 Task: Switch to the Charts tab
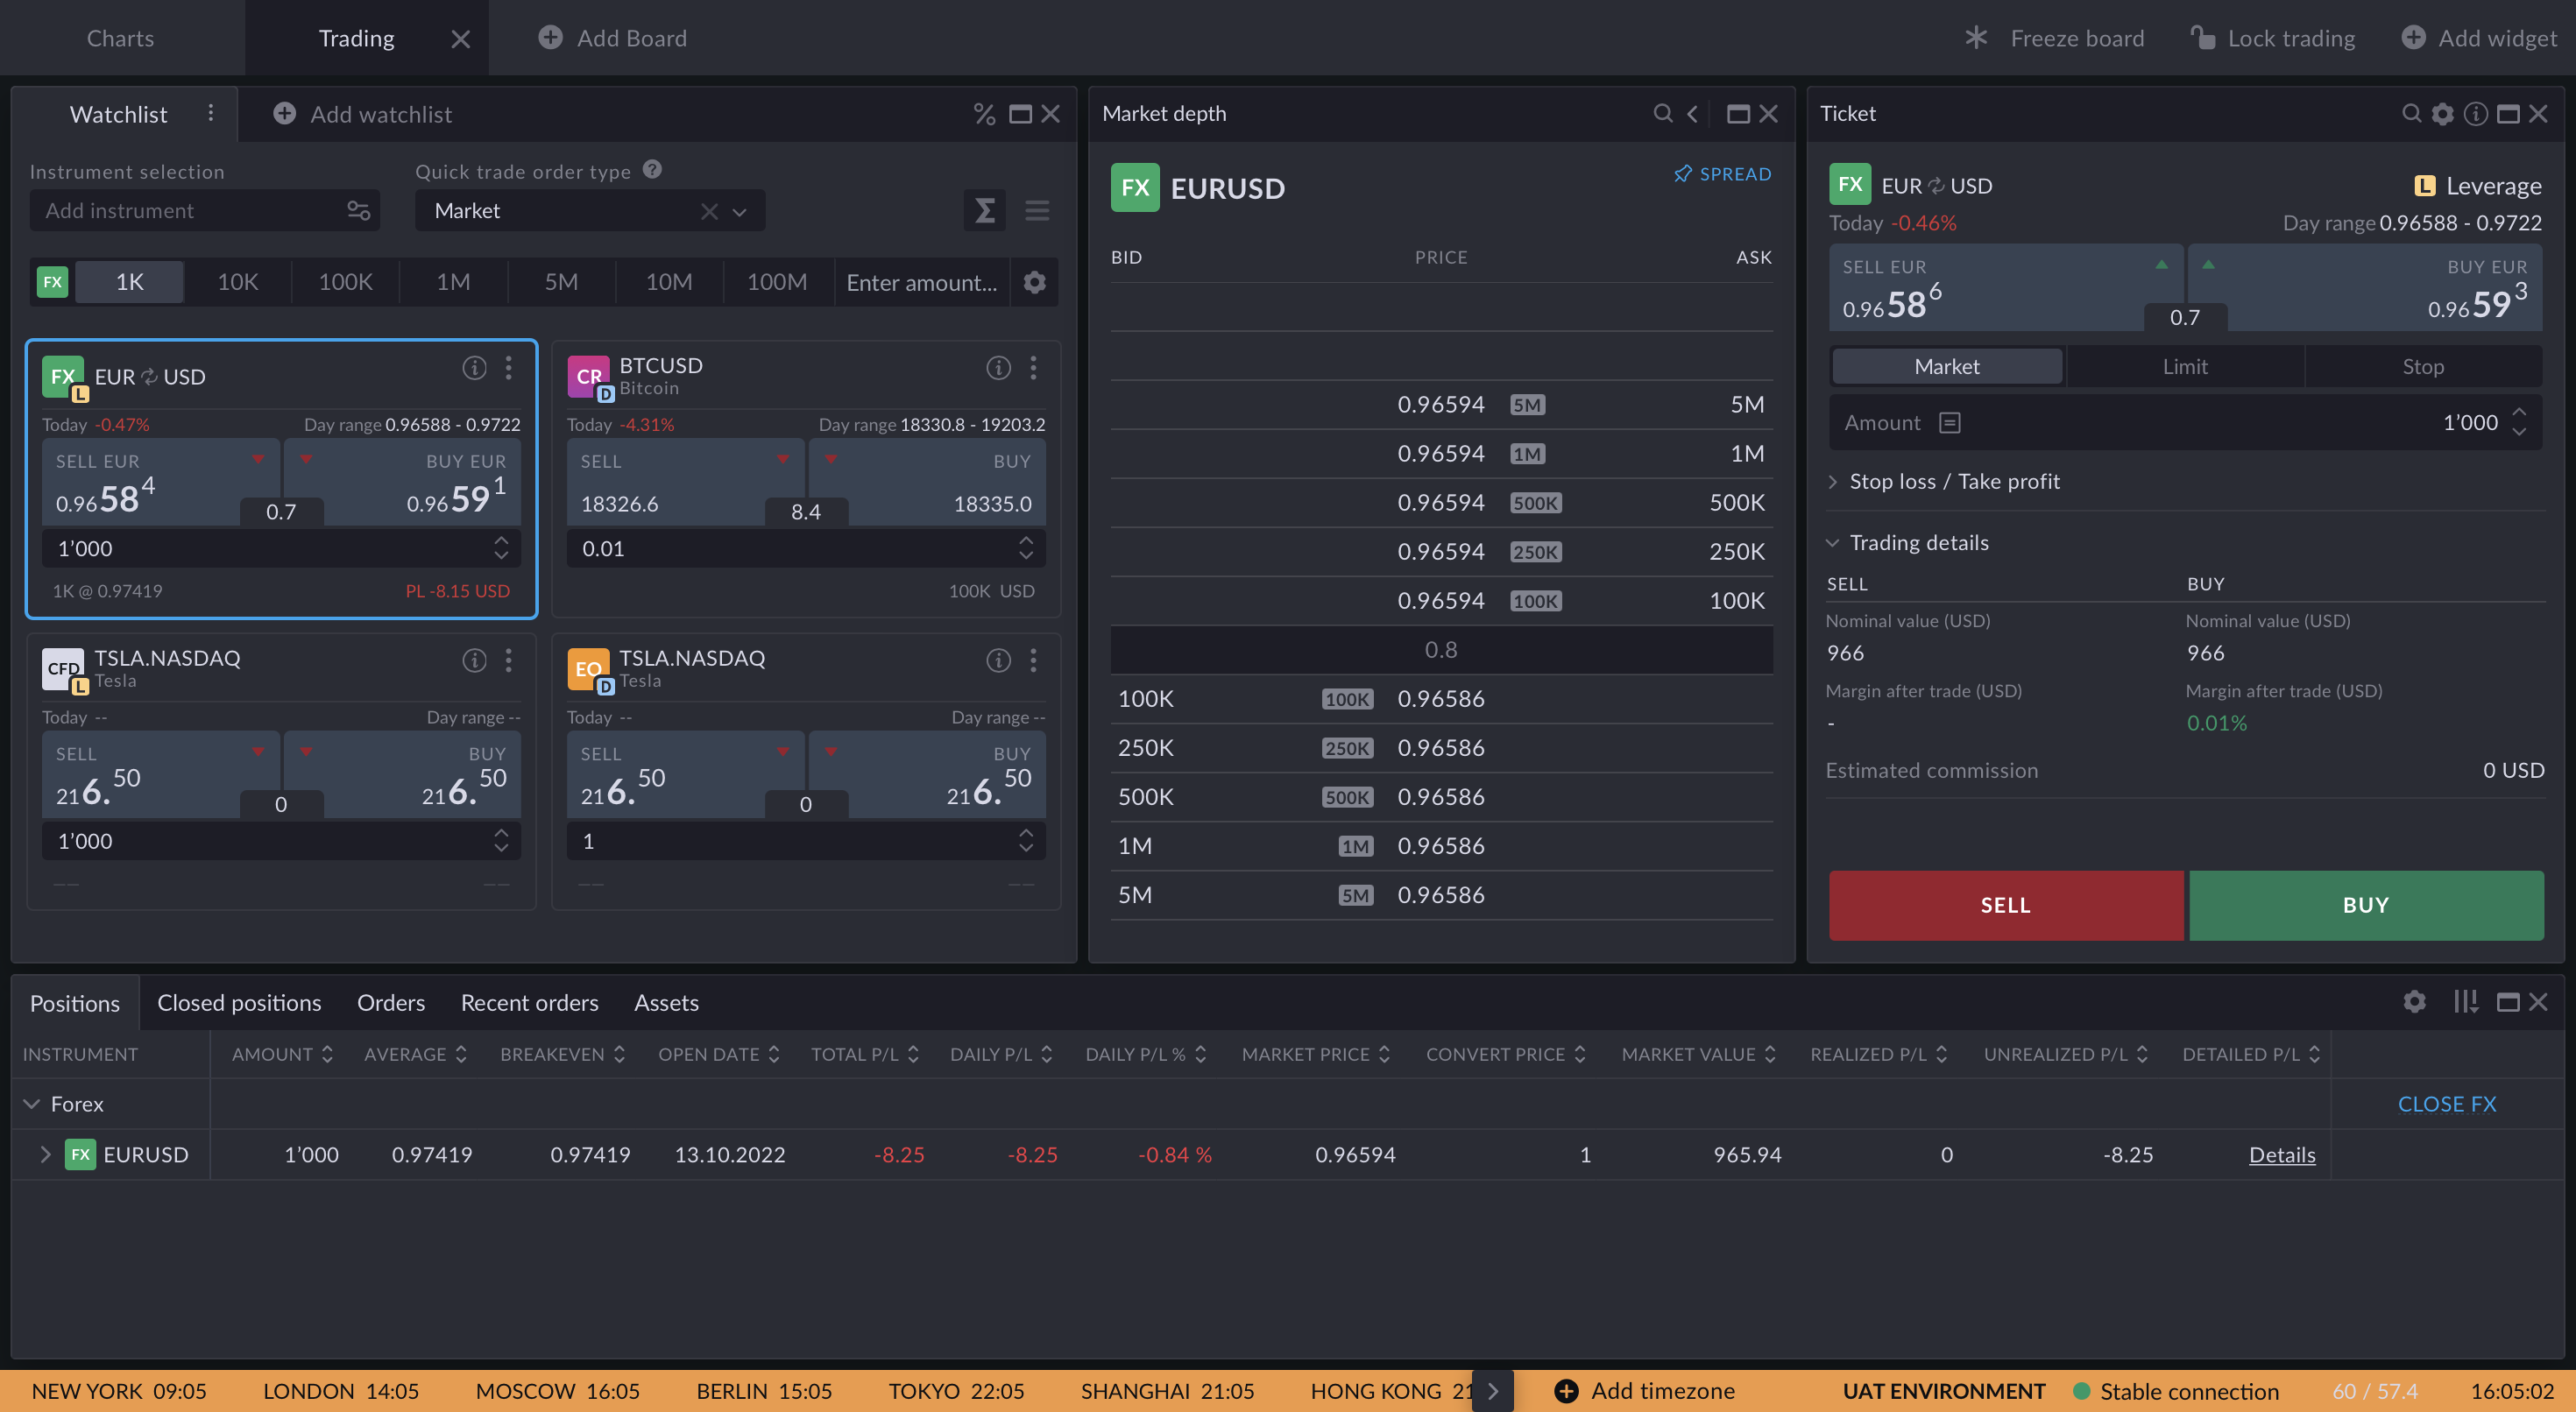point(120,38)
